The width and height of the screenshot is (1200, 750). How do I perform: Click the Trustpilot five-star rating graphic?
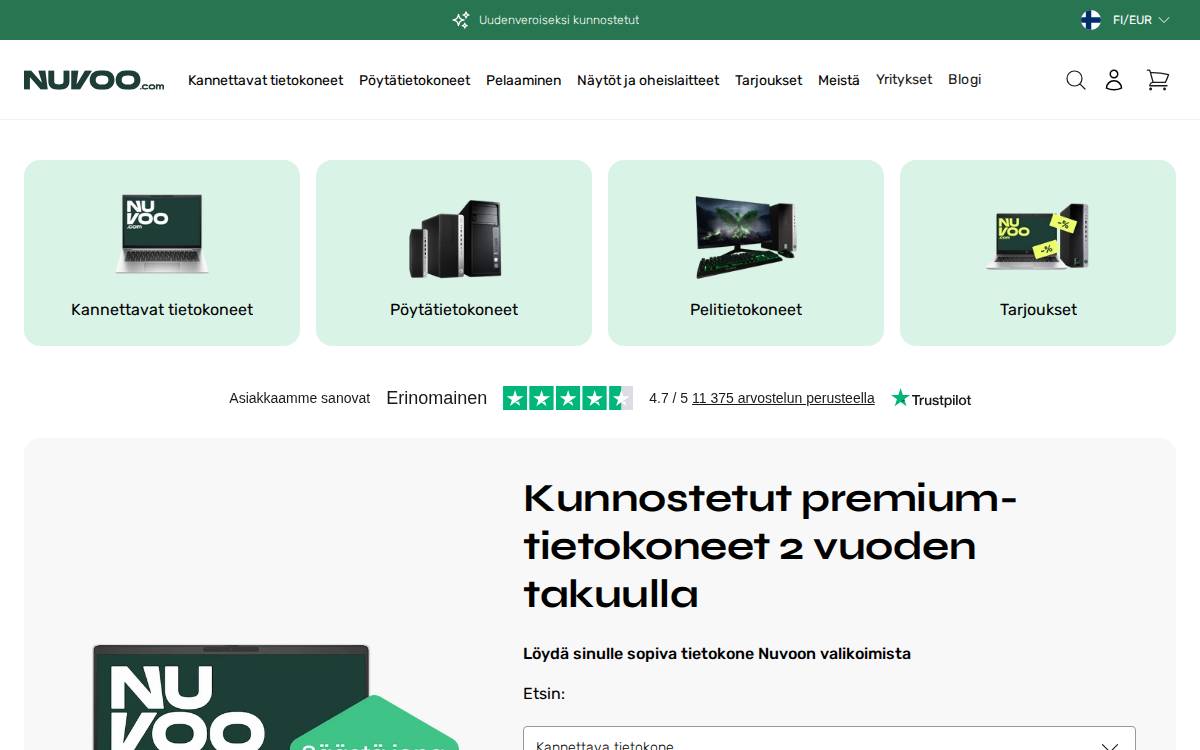(568, 398)
